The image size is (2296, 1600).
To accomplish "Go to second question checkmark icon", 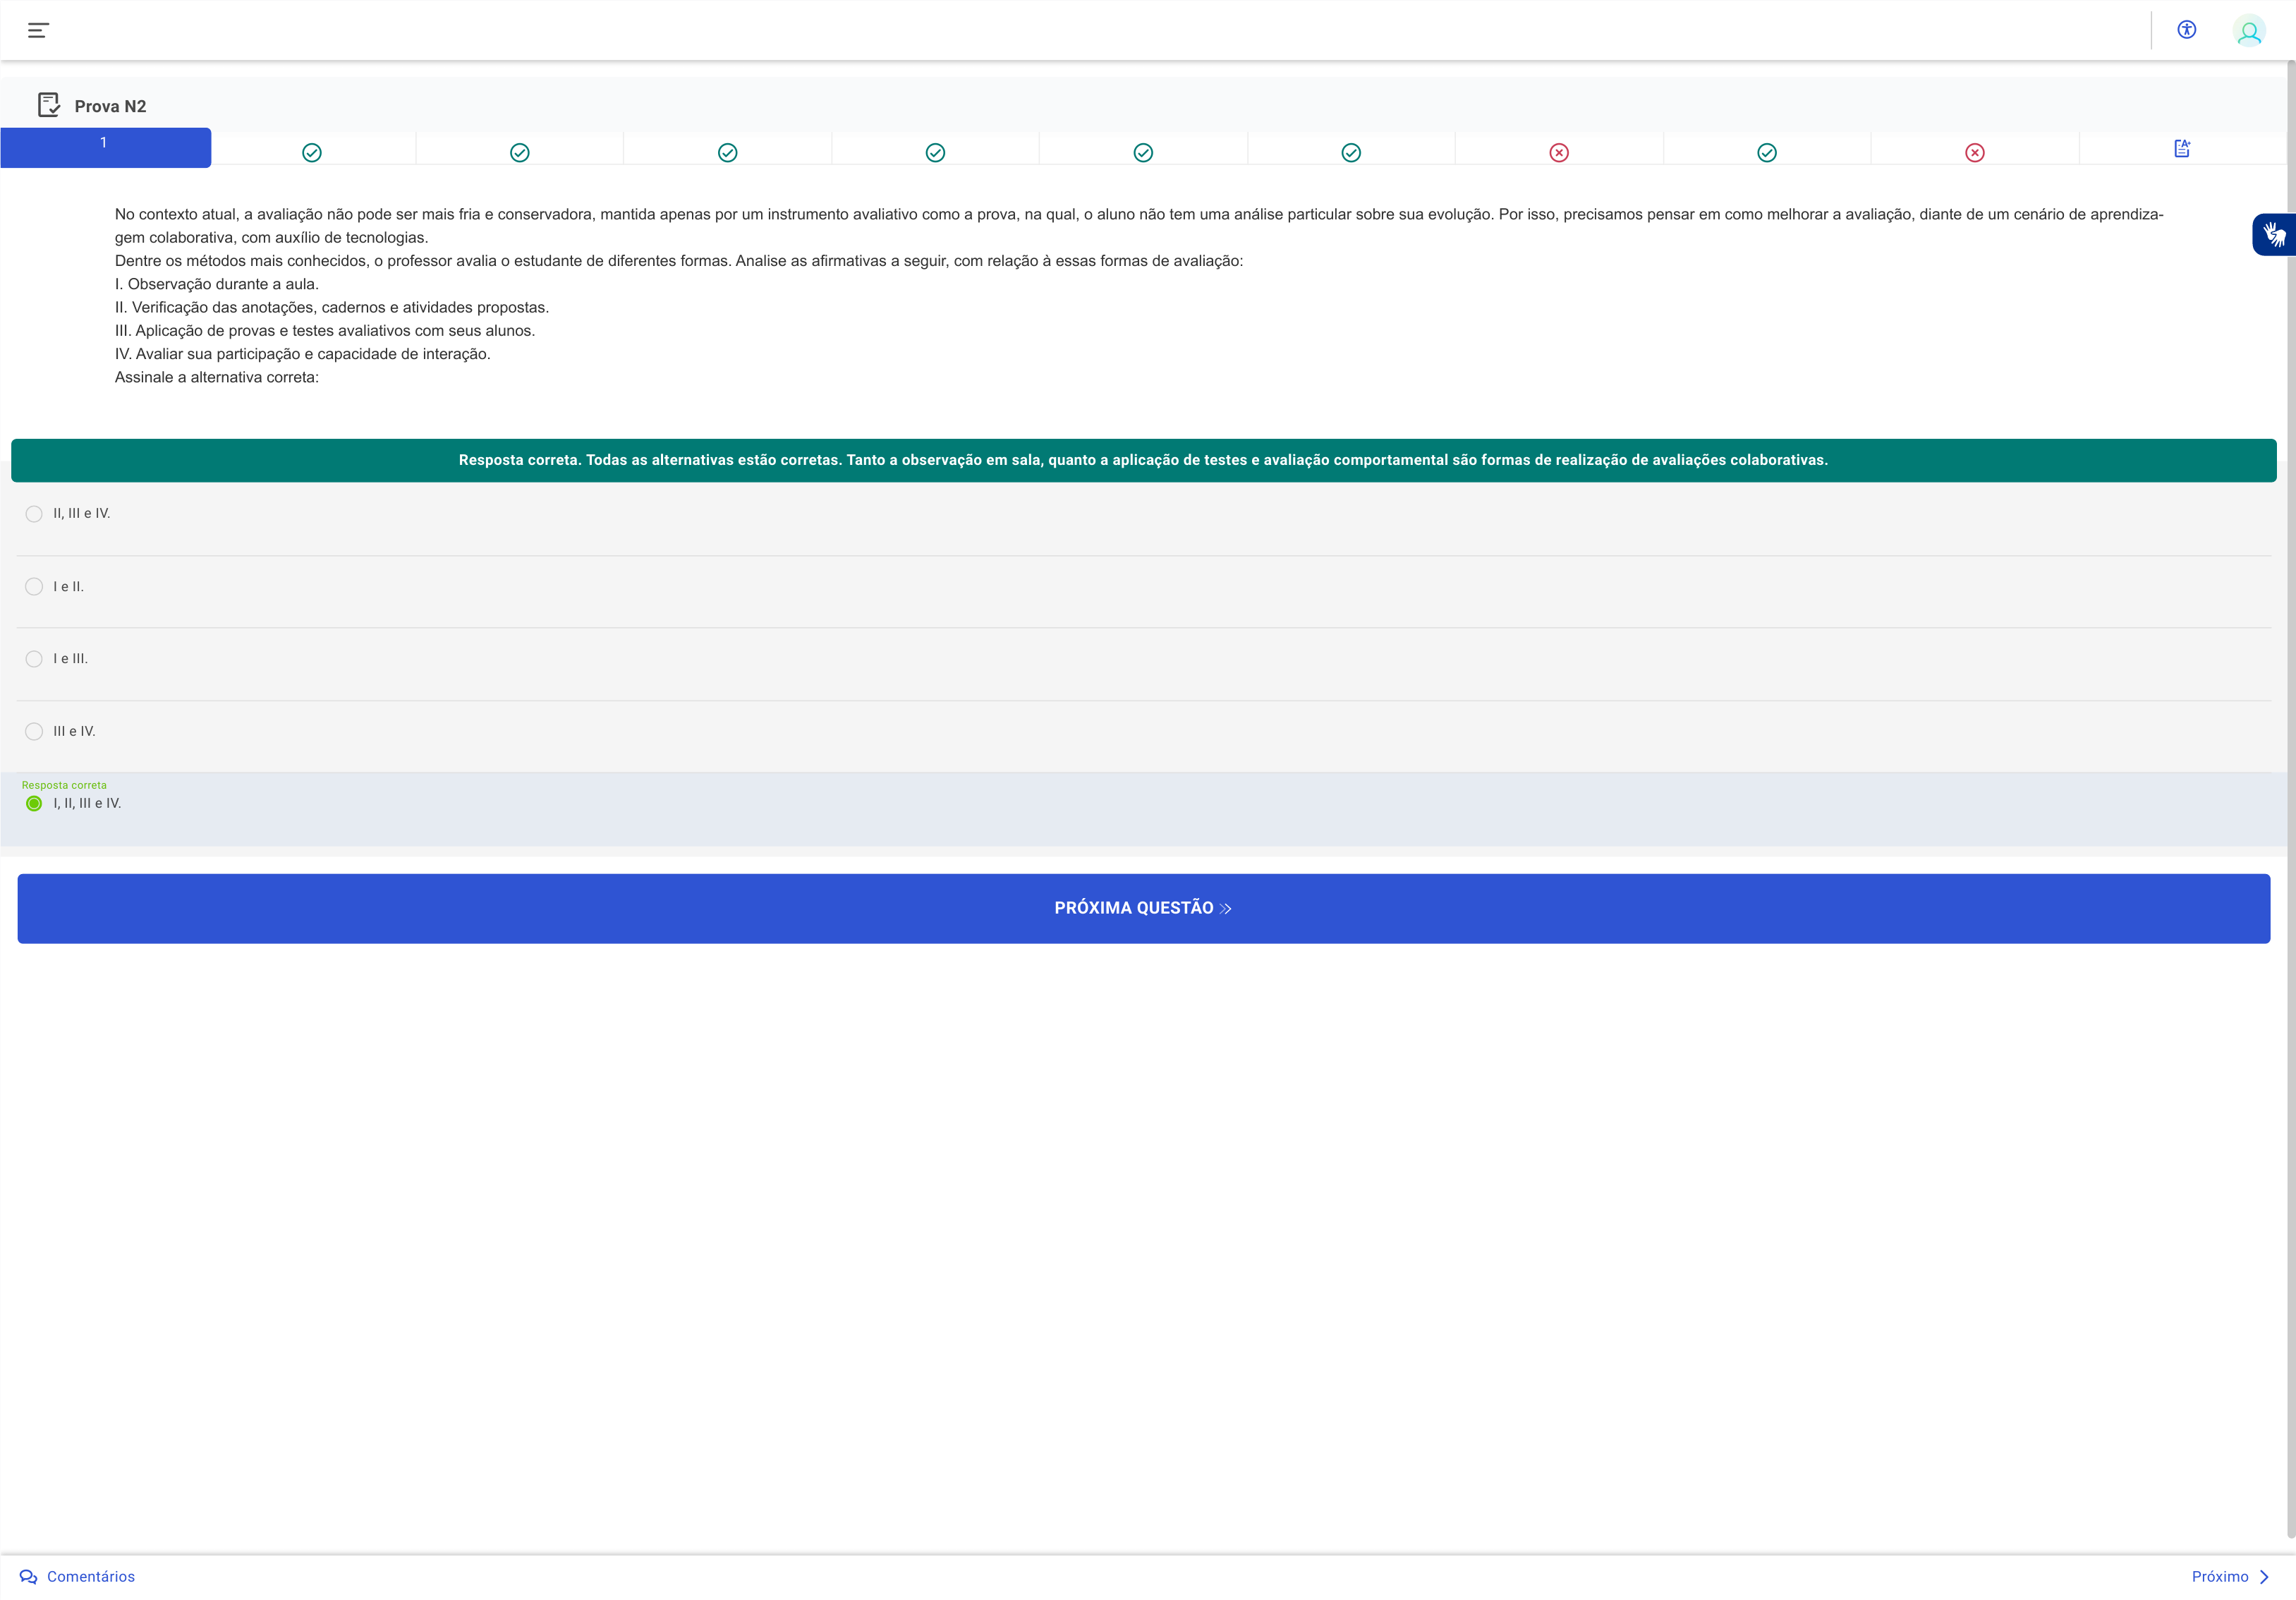I will tap(312, 153).
